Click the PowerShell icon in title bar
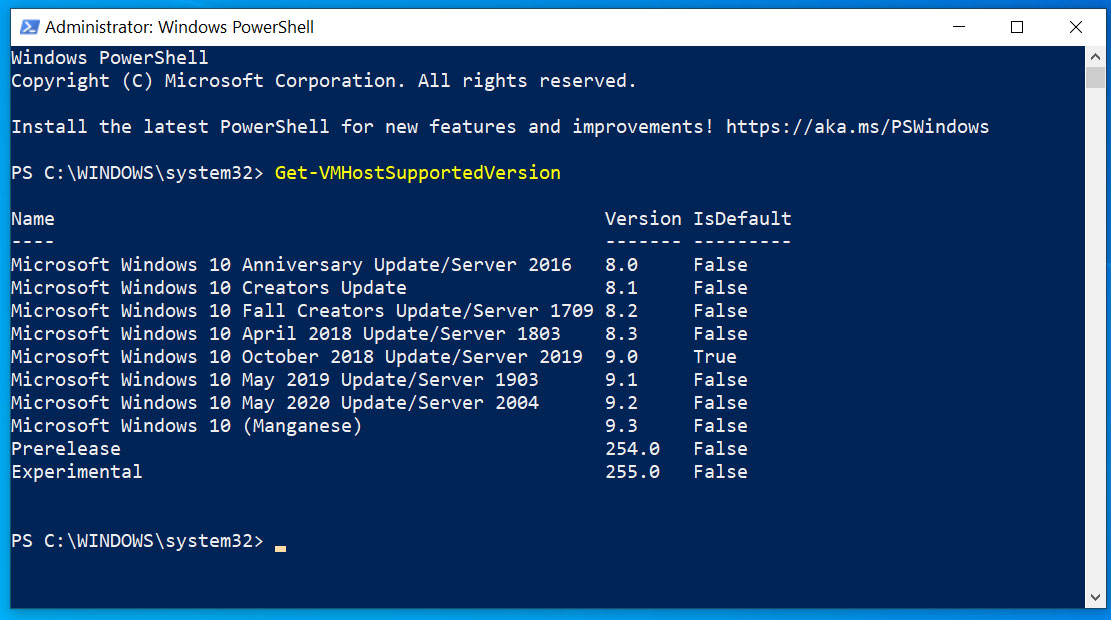The height and width of the screenshot is (620, 1111). [x=30, y=27]
